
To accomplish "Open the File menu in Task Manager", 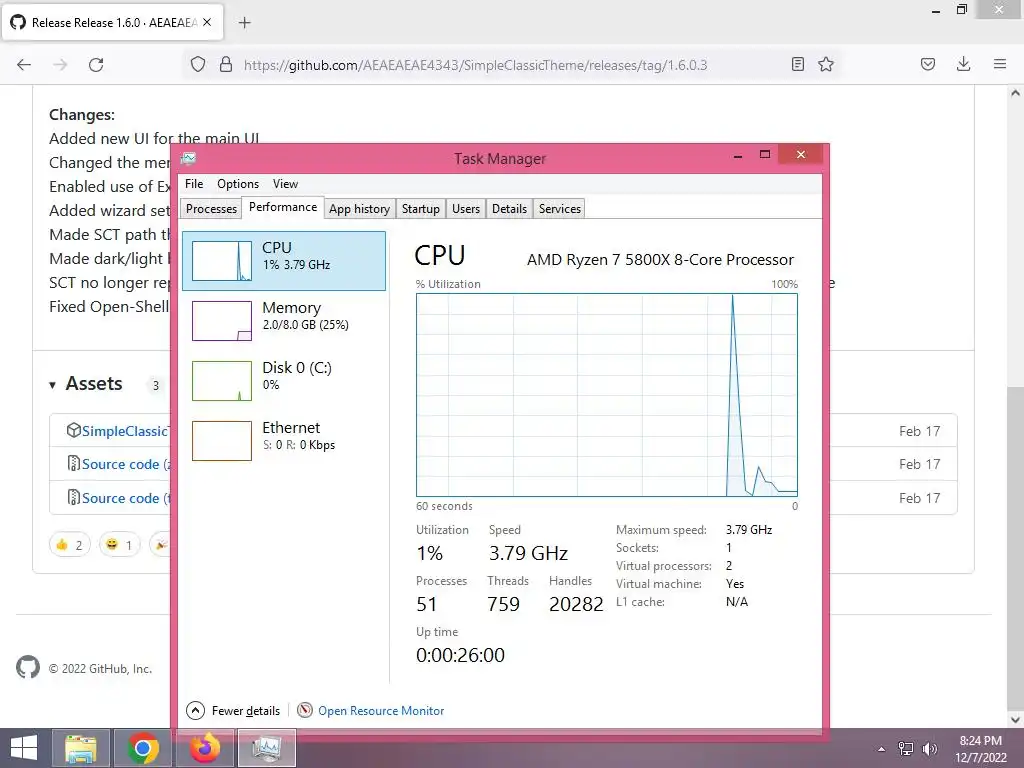I will [194, 184].
